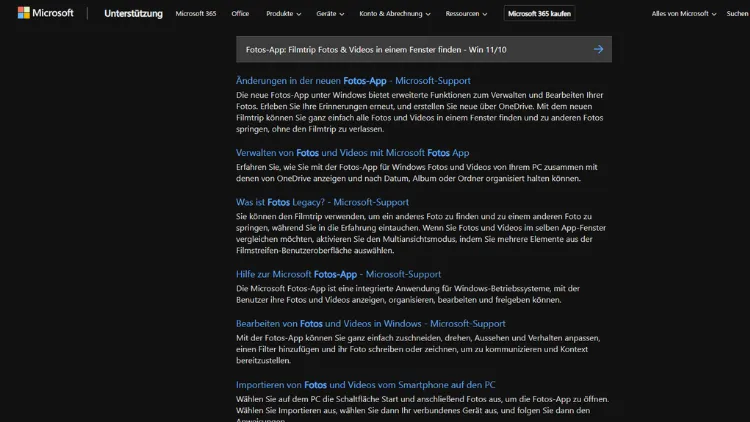Image resolution: width=750 pixels, height=422 pixels.
Task: Open 'Importieren von Fotos und Videos' result
Action: tap(365, 385)
